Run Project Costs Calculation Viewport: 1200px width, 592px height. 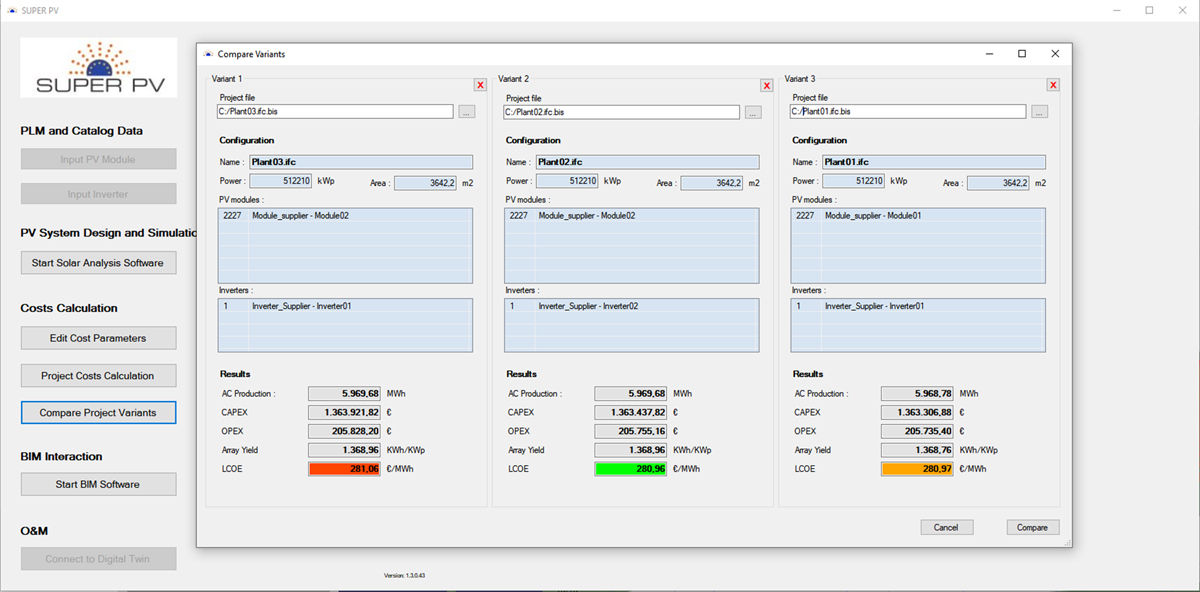pyautogui.click(x=98, y=376)
